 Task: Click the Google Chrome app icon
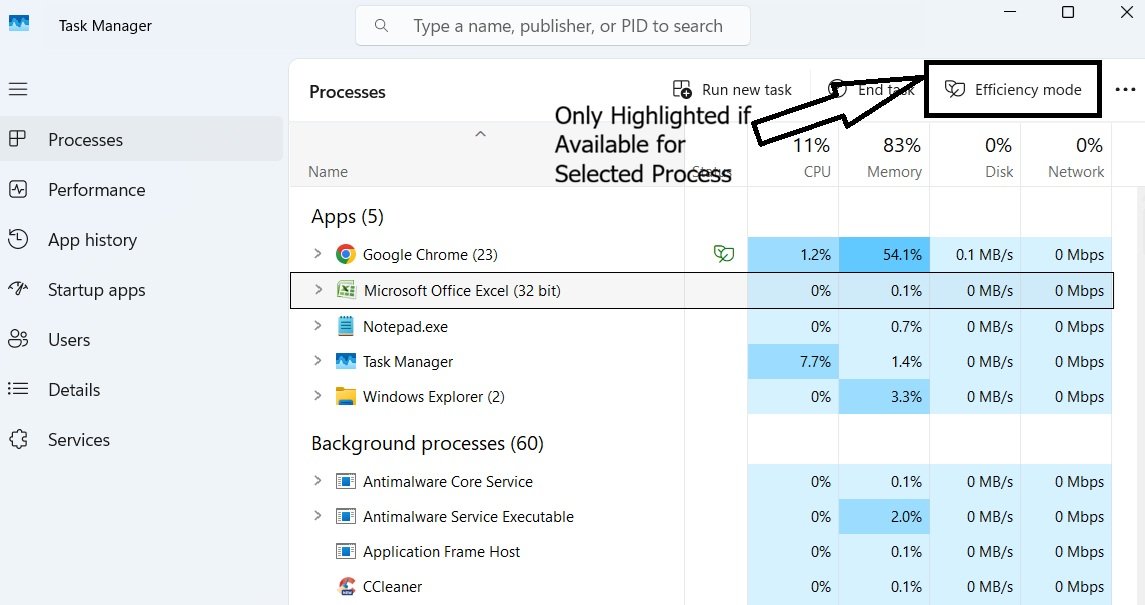point(345,254)
